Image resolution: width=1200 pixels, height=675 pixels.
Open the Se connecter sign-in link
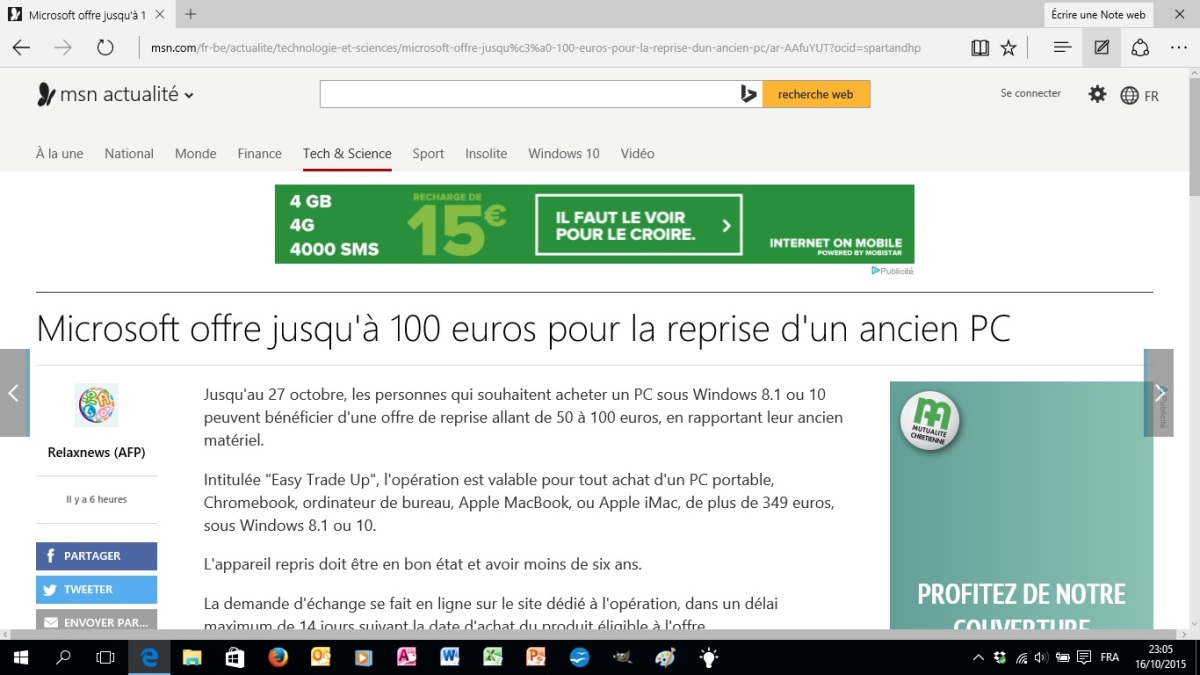click(x=1030, y=93)
